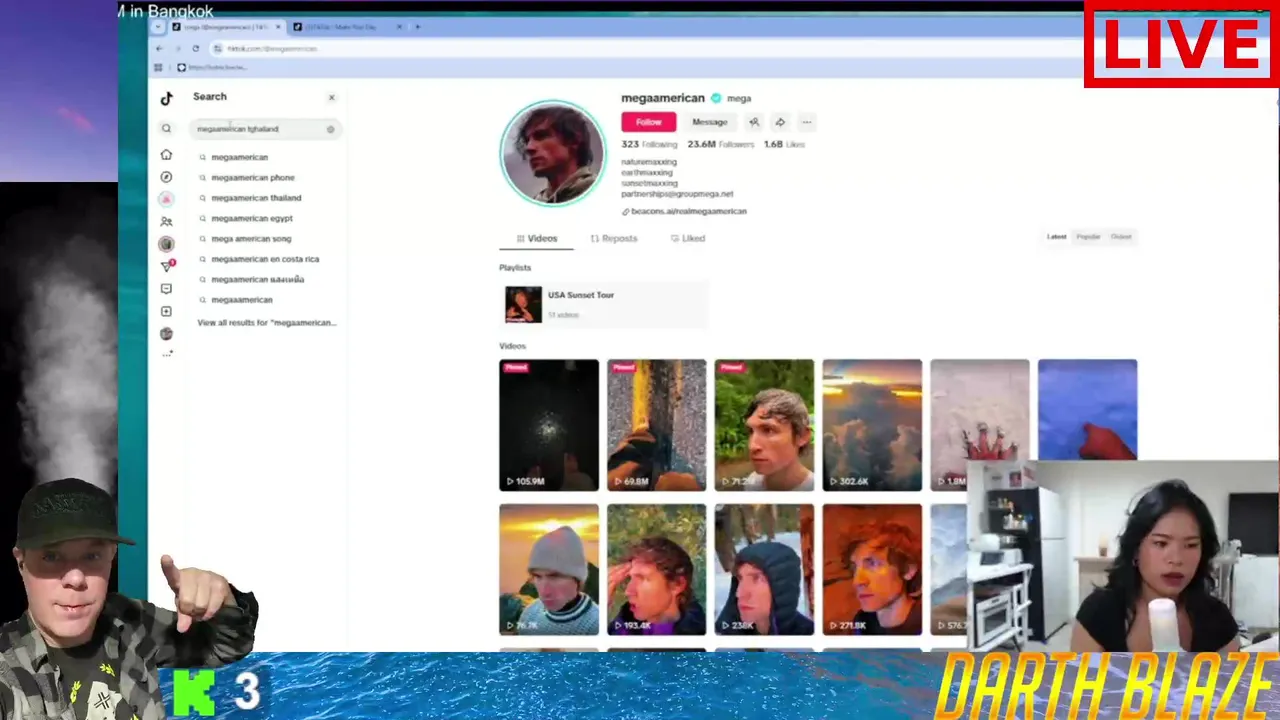Select suggestion 'megaamerican egypt'
This screenshot has height=720, width=1280.
252,218
